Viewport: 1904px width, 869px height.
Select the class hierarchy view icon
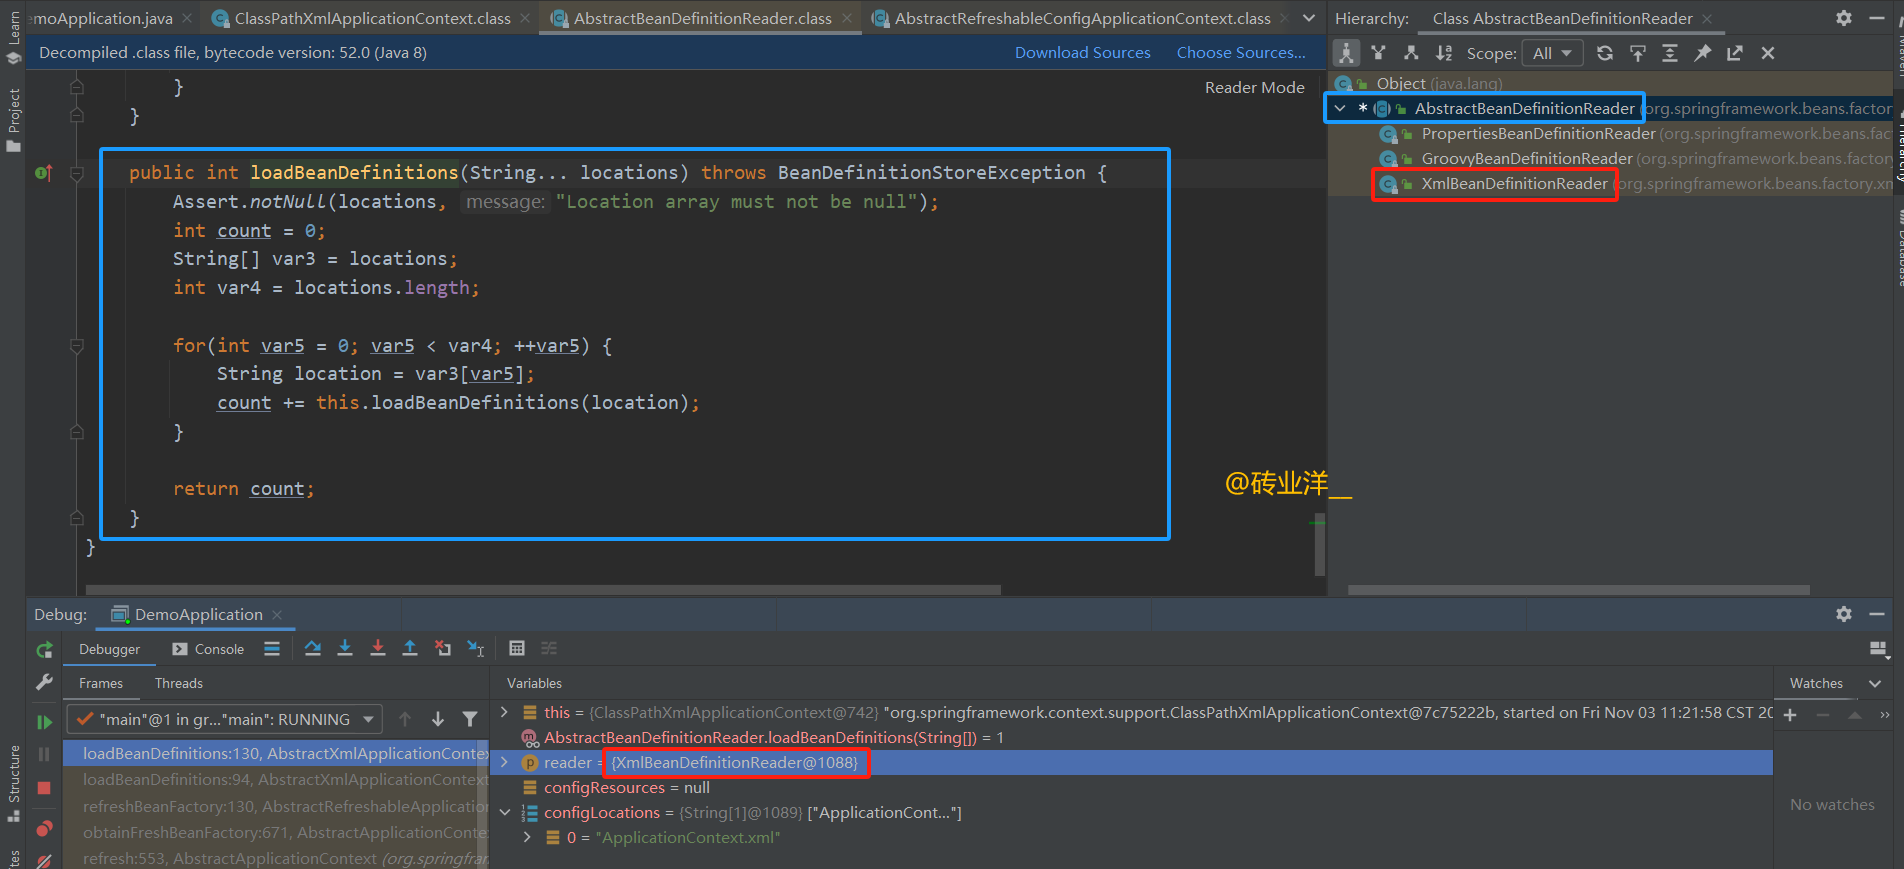pos(1346,53)
